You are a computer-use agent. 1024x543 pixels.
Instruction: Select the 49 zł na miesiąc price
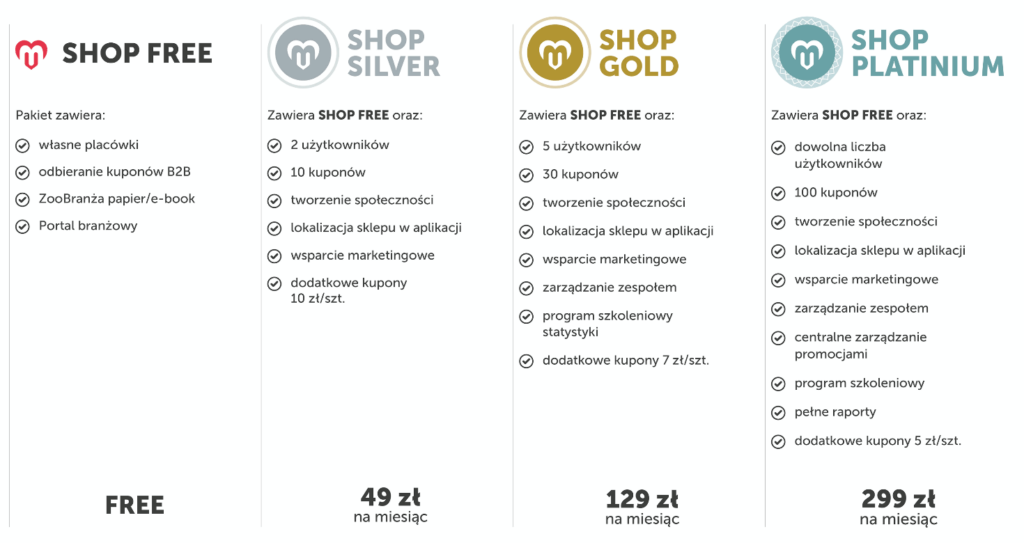tap(391, 506)
